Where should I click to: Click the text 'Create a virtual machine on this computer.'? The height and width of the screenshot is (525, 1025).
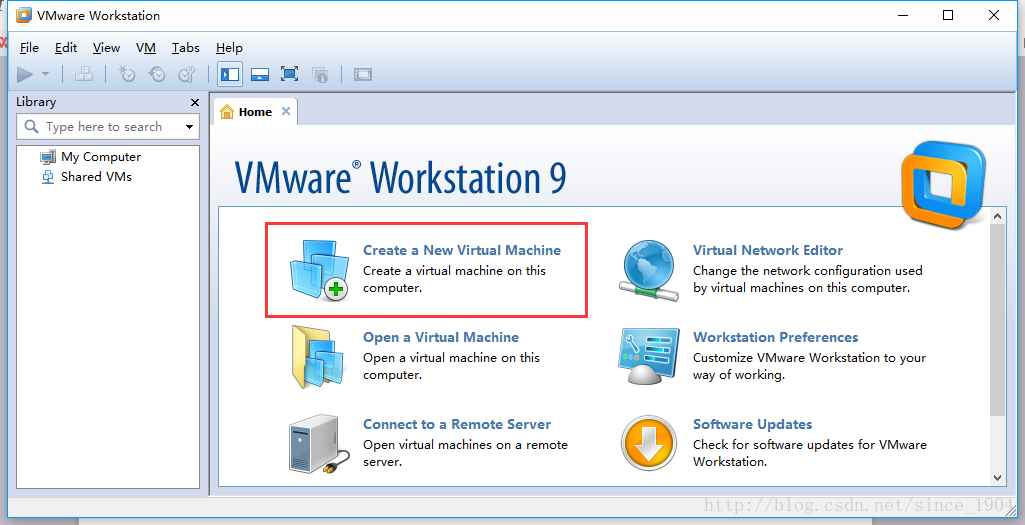click(454, 279)
